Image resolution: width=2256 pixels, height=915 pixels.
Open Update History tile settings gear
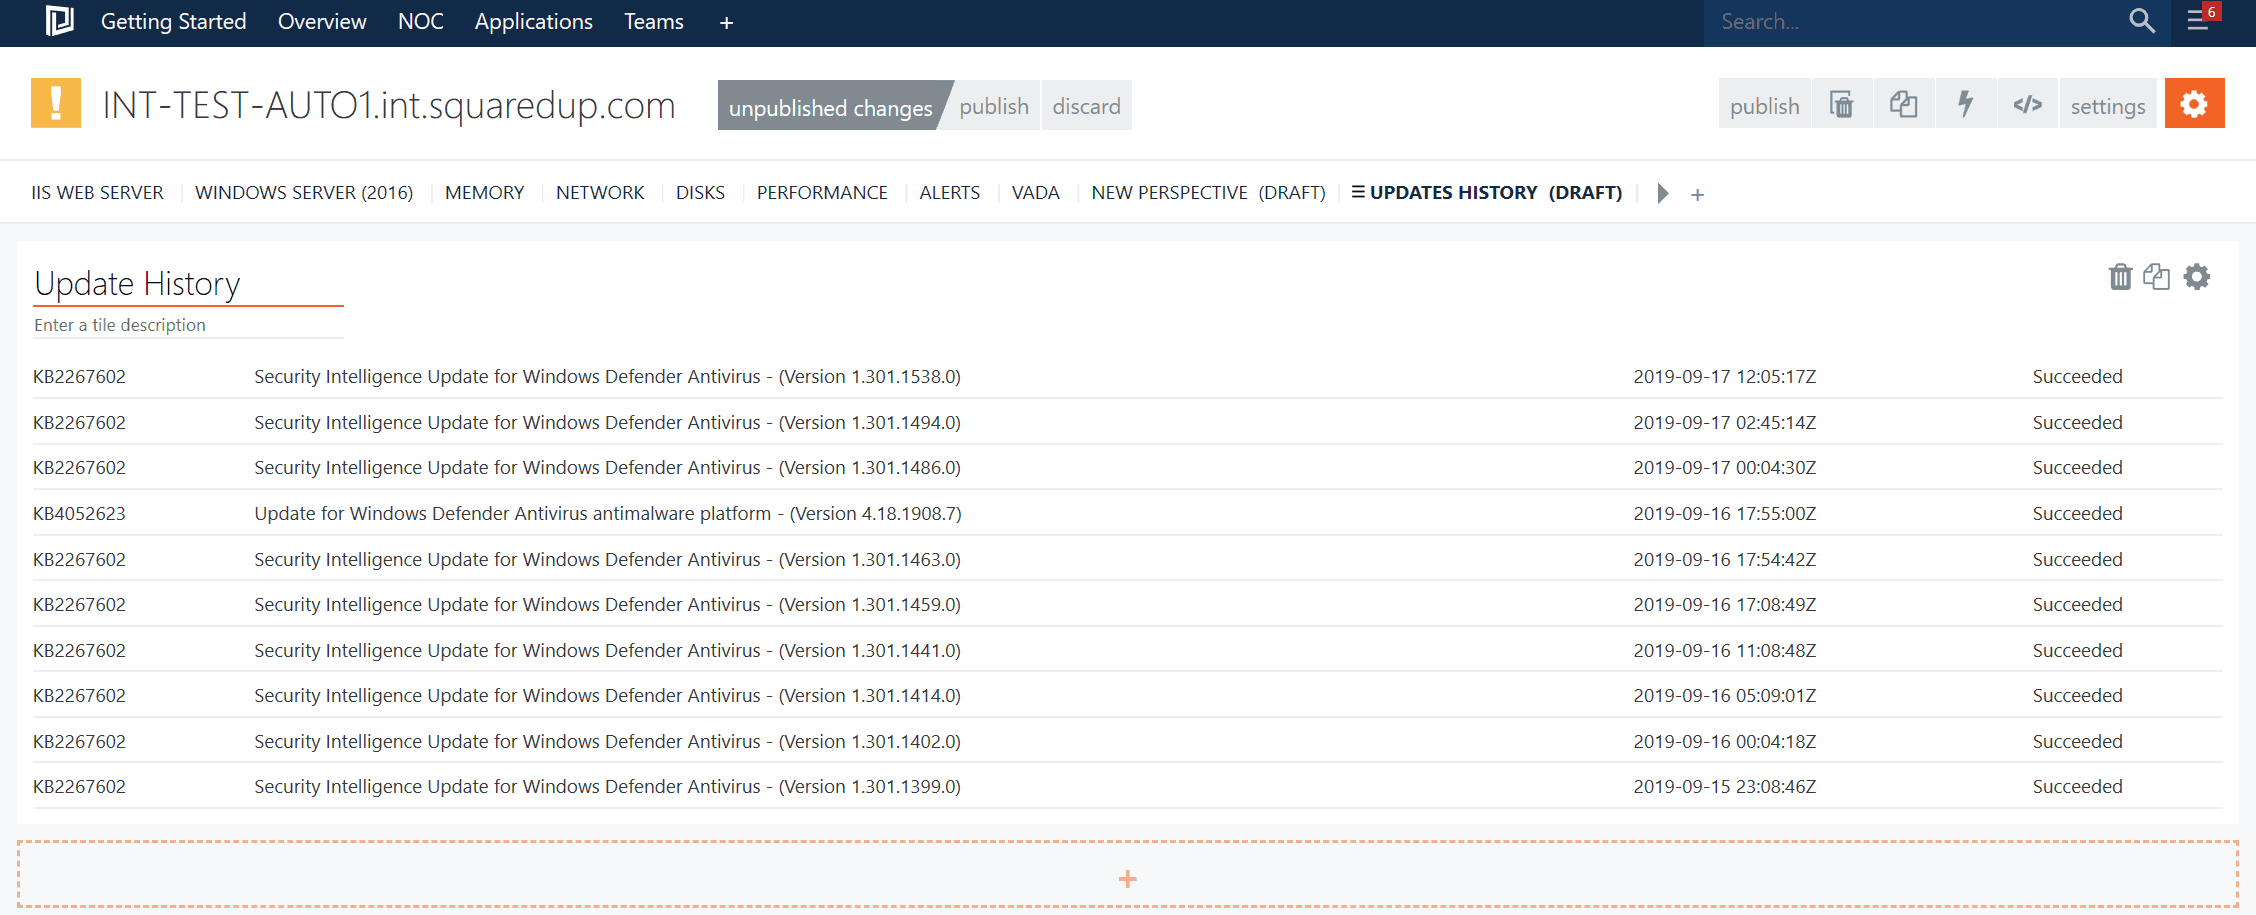[x=2197, y=277]
